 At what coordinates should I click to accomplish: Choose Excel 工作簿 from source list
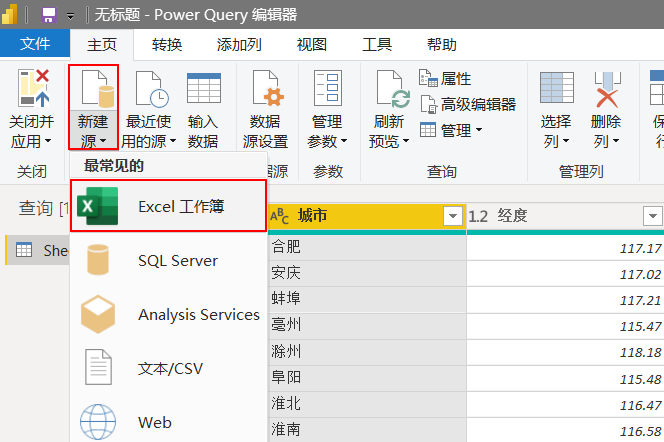tap(169, 206)
